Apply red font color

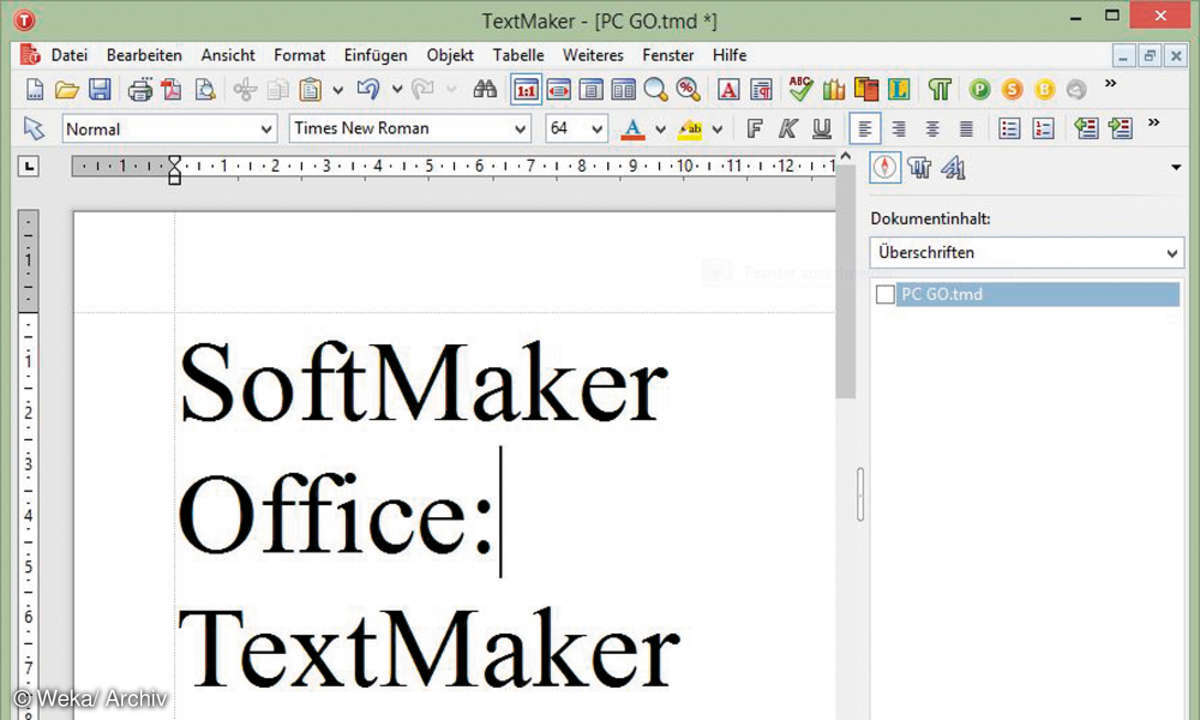click(x=632, y=129)
